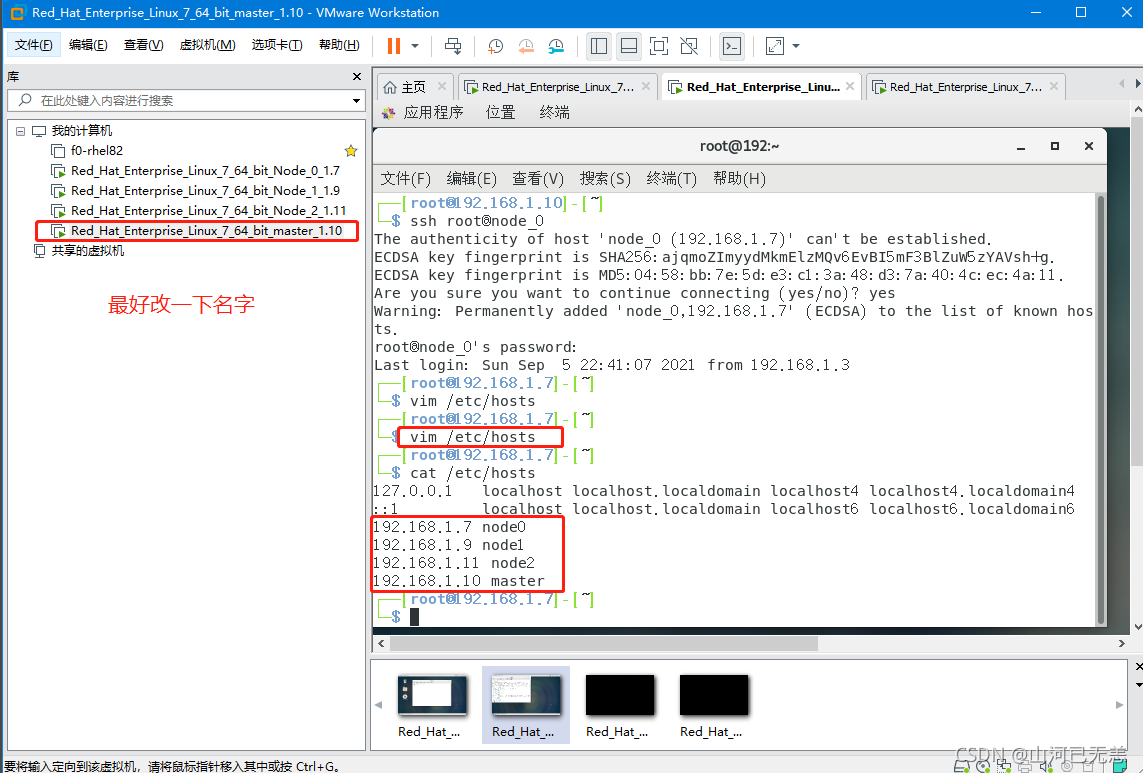1143x773 pixels.
Task: Close the last Red_Hat_Enterprise_Linux_7 tab
Action: coord(1054,86)
